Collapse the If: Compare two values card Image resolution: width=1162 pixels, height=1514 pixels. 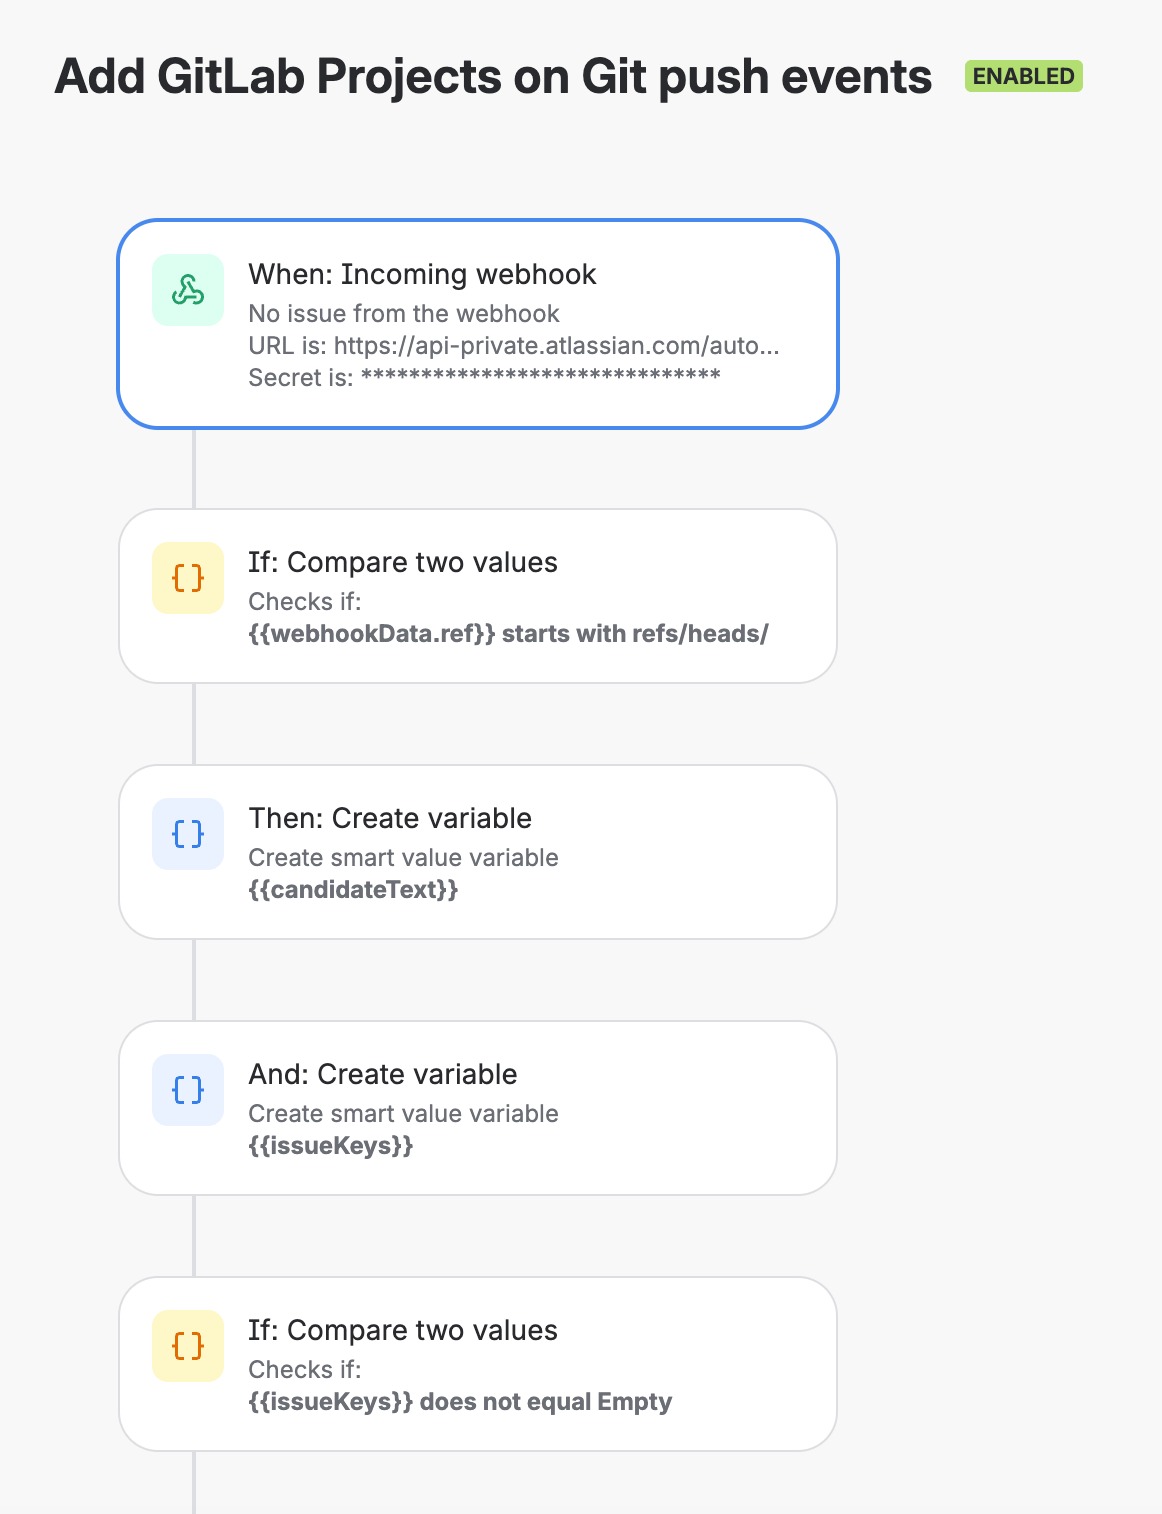coord(477,594)
